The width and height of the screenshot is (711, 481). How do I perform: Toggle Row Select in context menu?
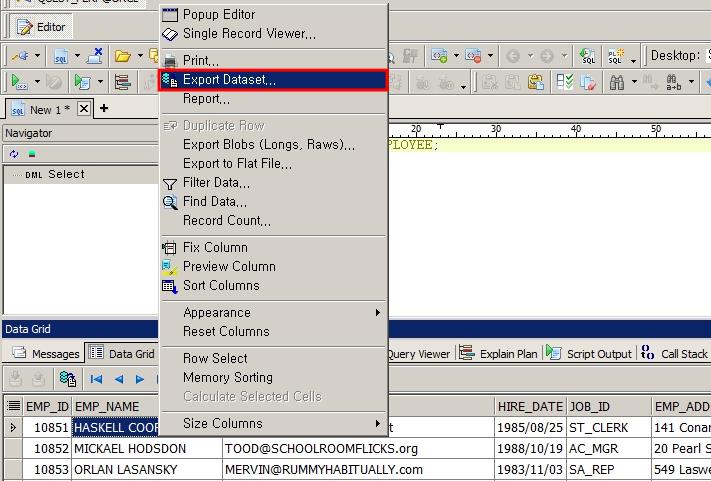(x=215, y=358)
